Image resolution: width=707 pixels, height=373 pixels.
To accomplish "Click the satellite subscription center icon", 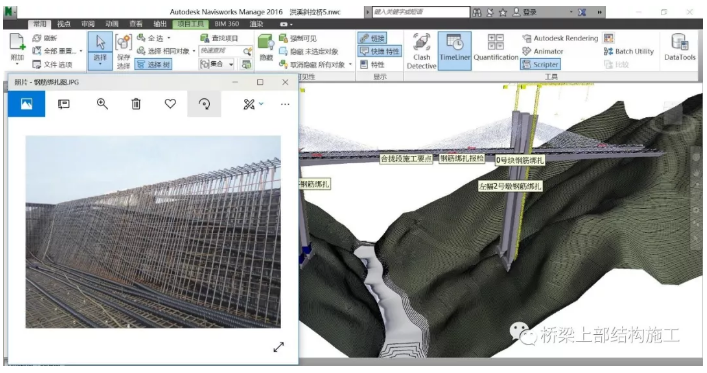I will (490, 12).
